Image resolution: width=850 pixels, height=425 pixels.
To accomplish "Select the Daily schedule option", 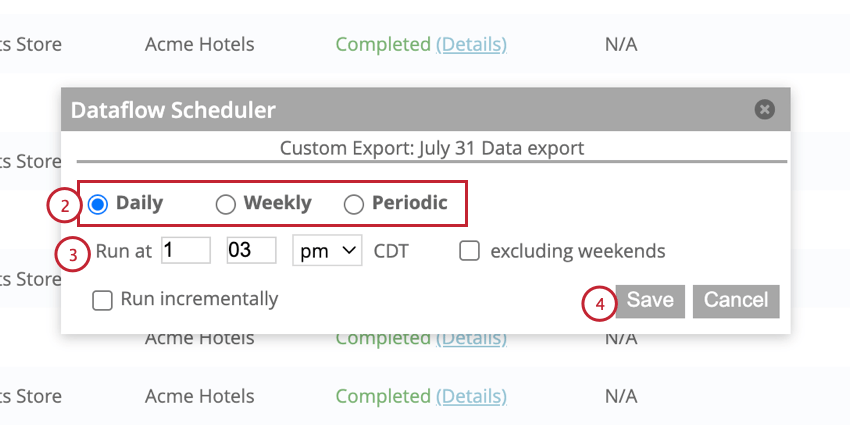I will pyautogui.click(x=98, y=204).
